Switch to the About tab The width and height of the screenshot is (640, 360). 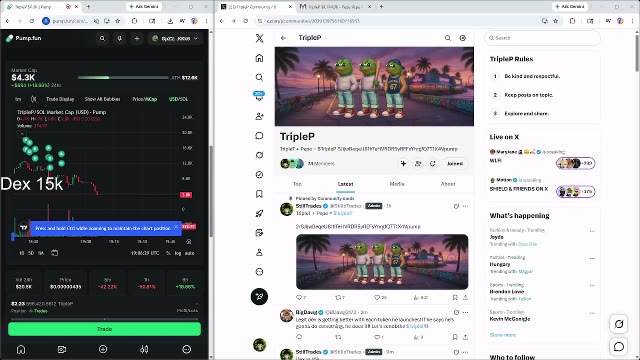coord(448,184)
